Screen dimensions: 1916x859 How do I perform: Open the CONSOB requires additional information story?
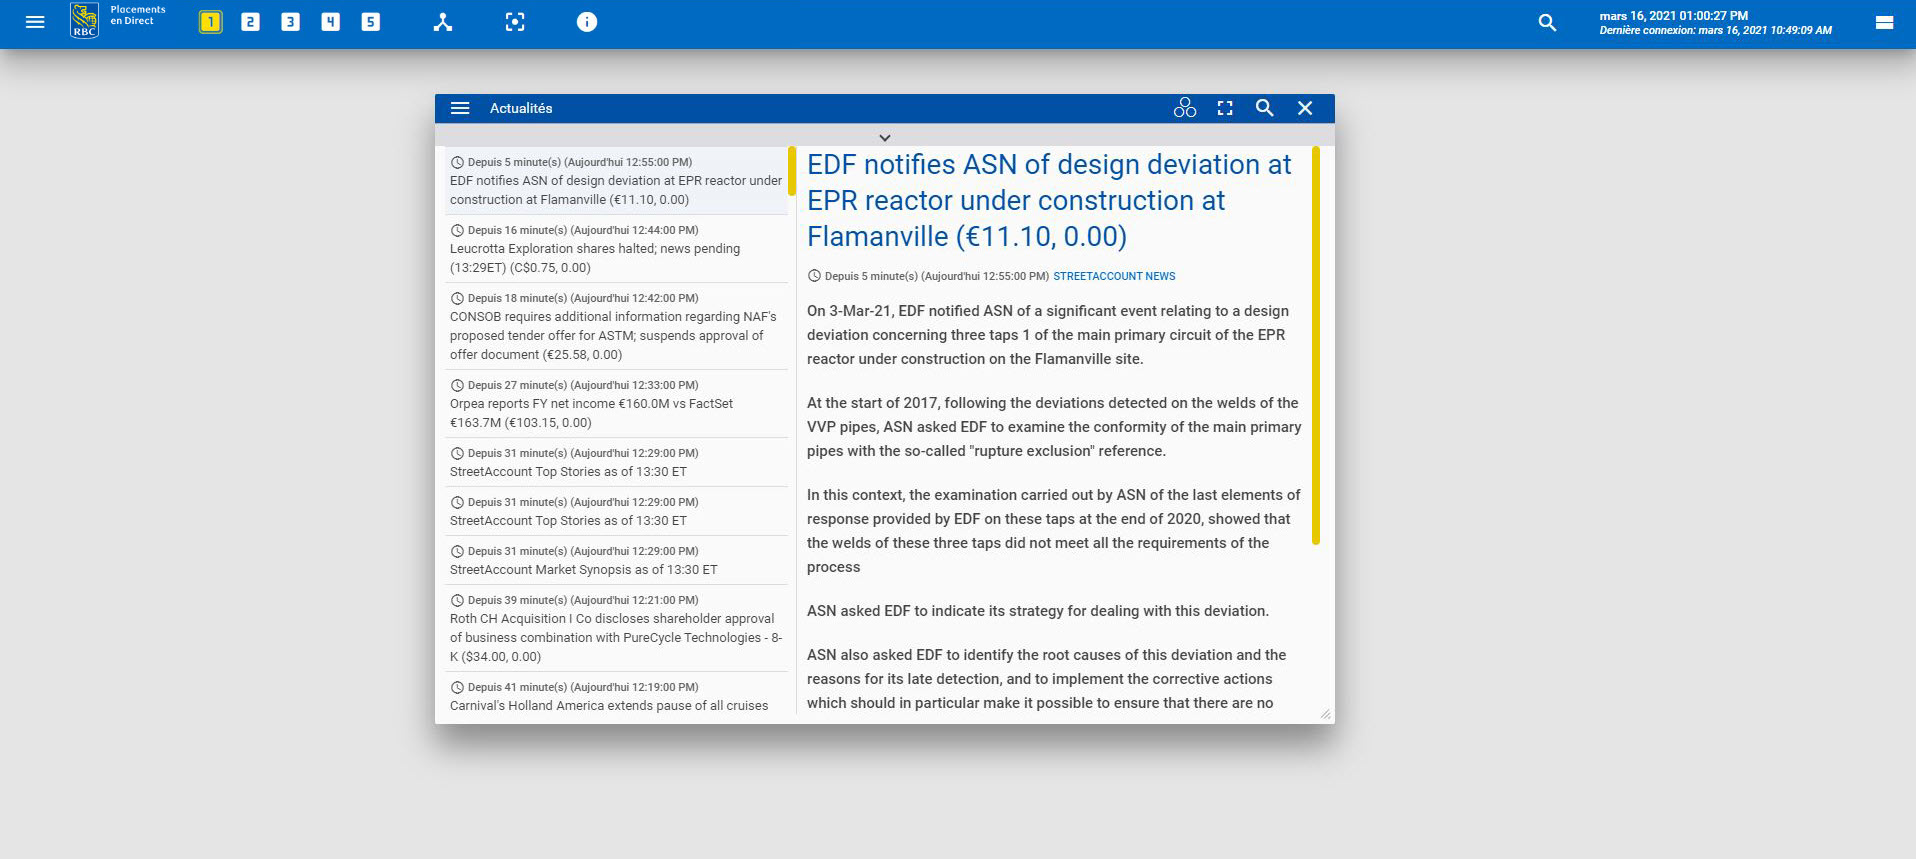[x=616, y=326]
